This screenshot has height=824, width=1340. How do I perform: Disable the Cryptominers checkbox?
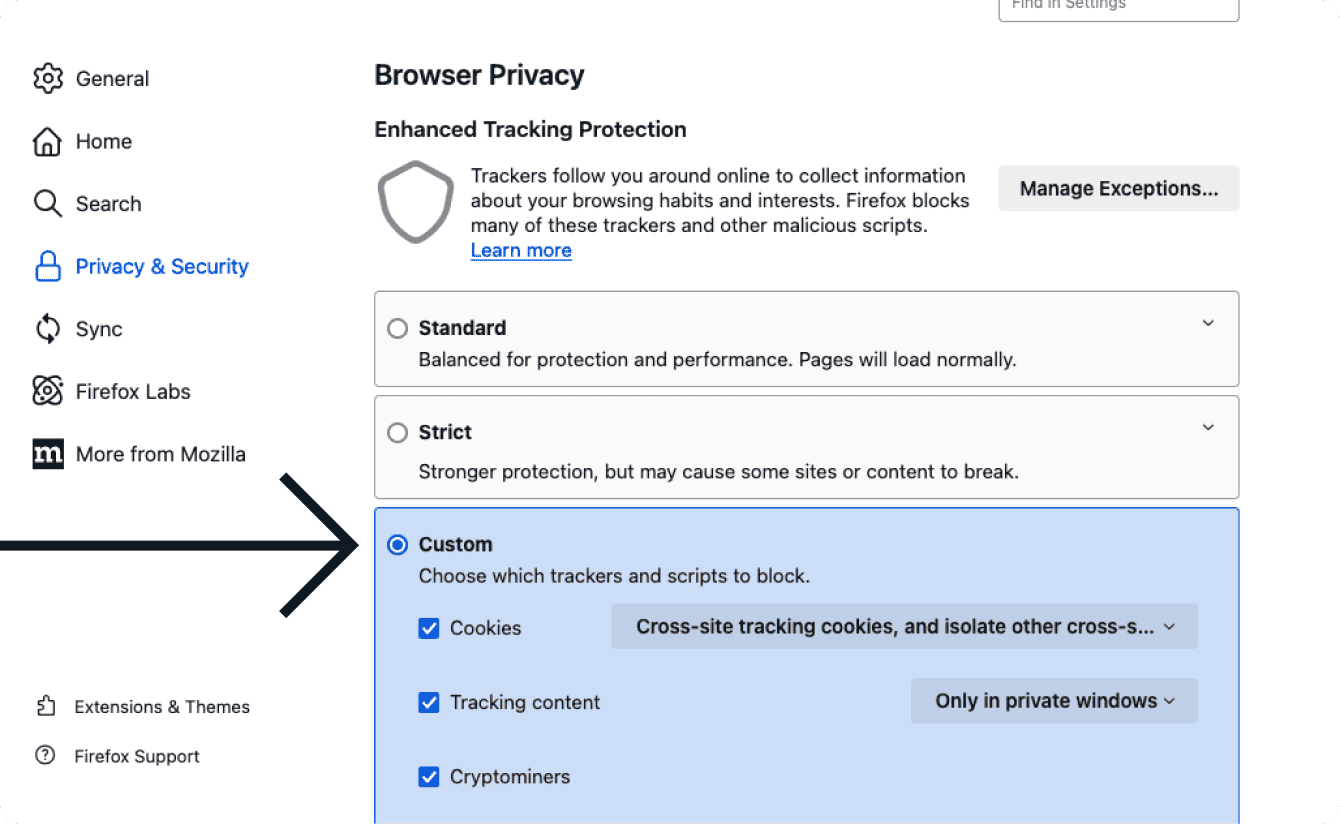click(429, 777)
